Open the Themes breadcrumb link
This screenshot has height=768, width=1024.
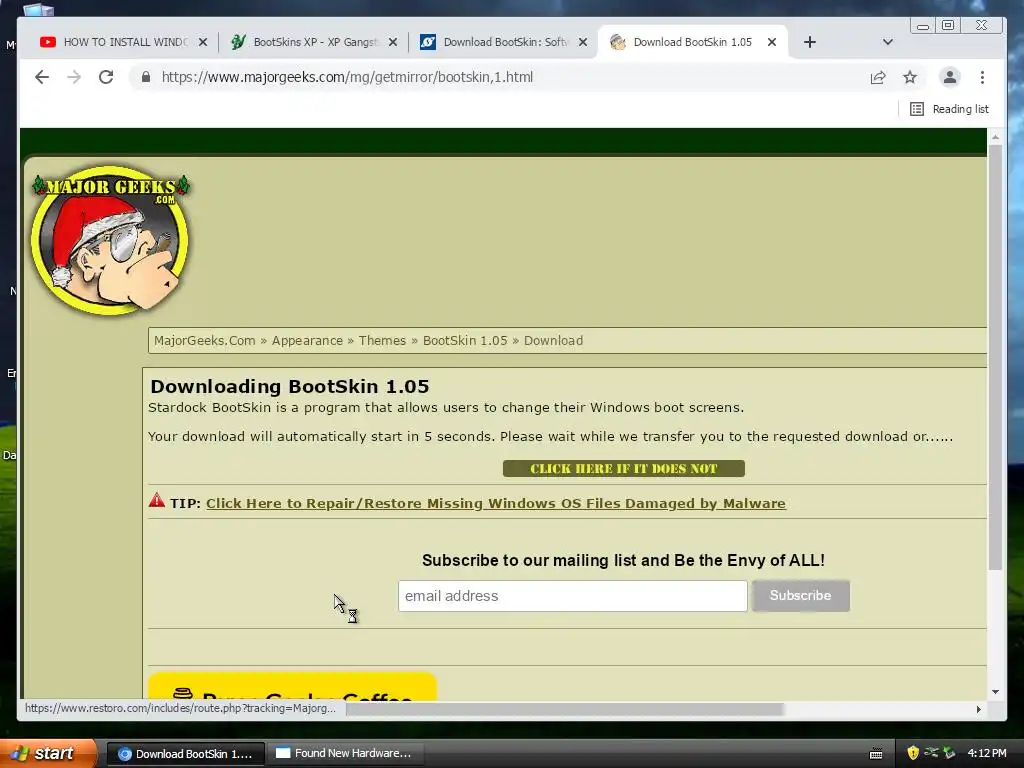382,340
